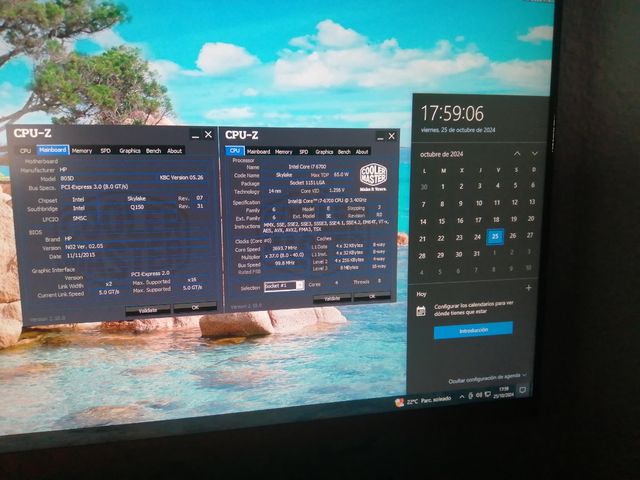Click the Intel Core i7 6700 name field
This screenshot has height=480, width=640.
pyautogui.click(x=307, y=167)
